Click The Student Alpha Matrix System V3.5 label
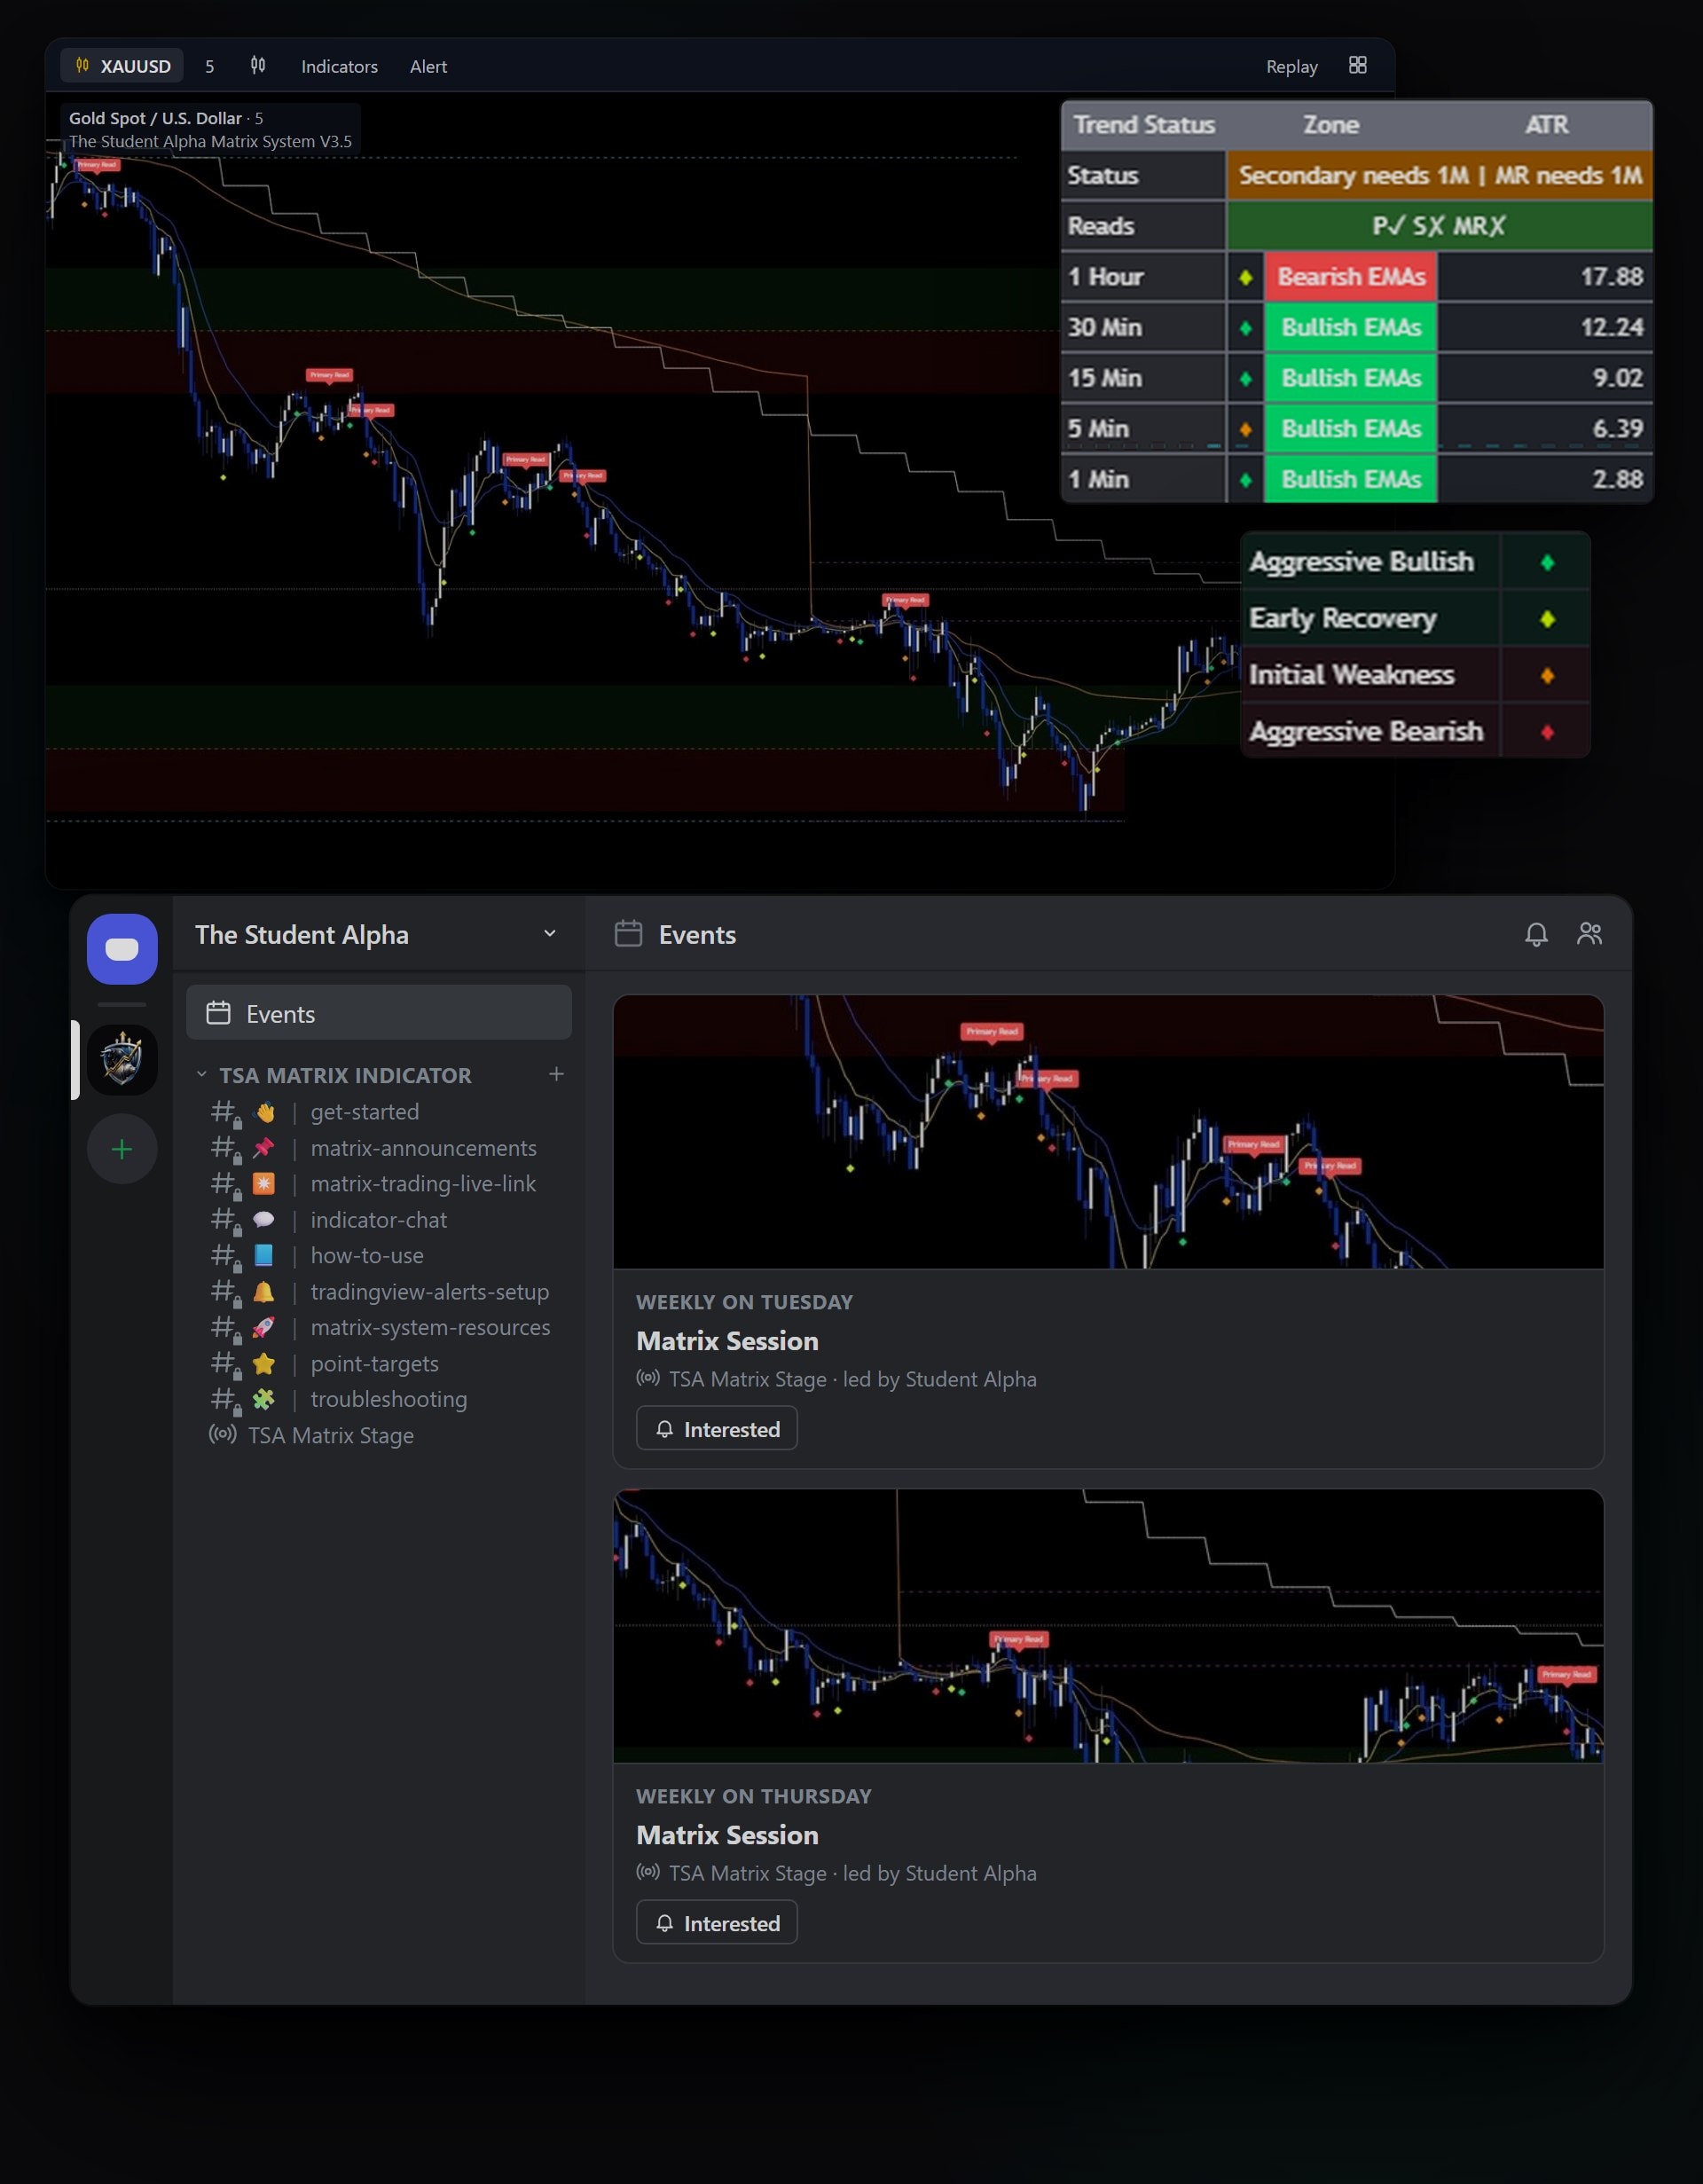Screen dimensions: 1703x2184 pos(210,141)
